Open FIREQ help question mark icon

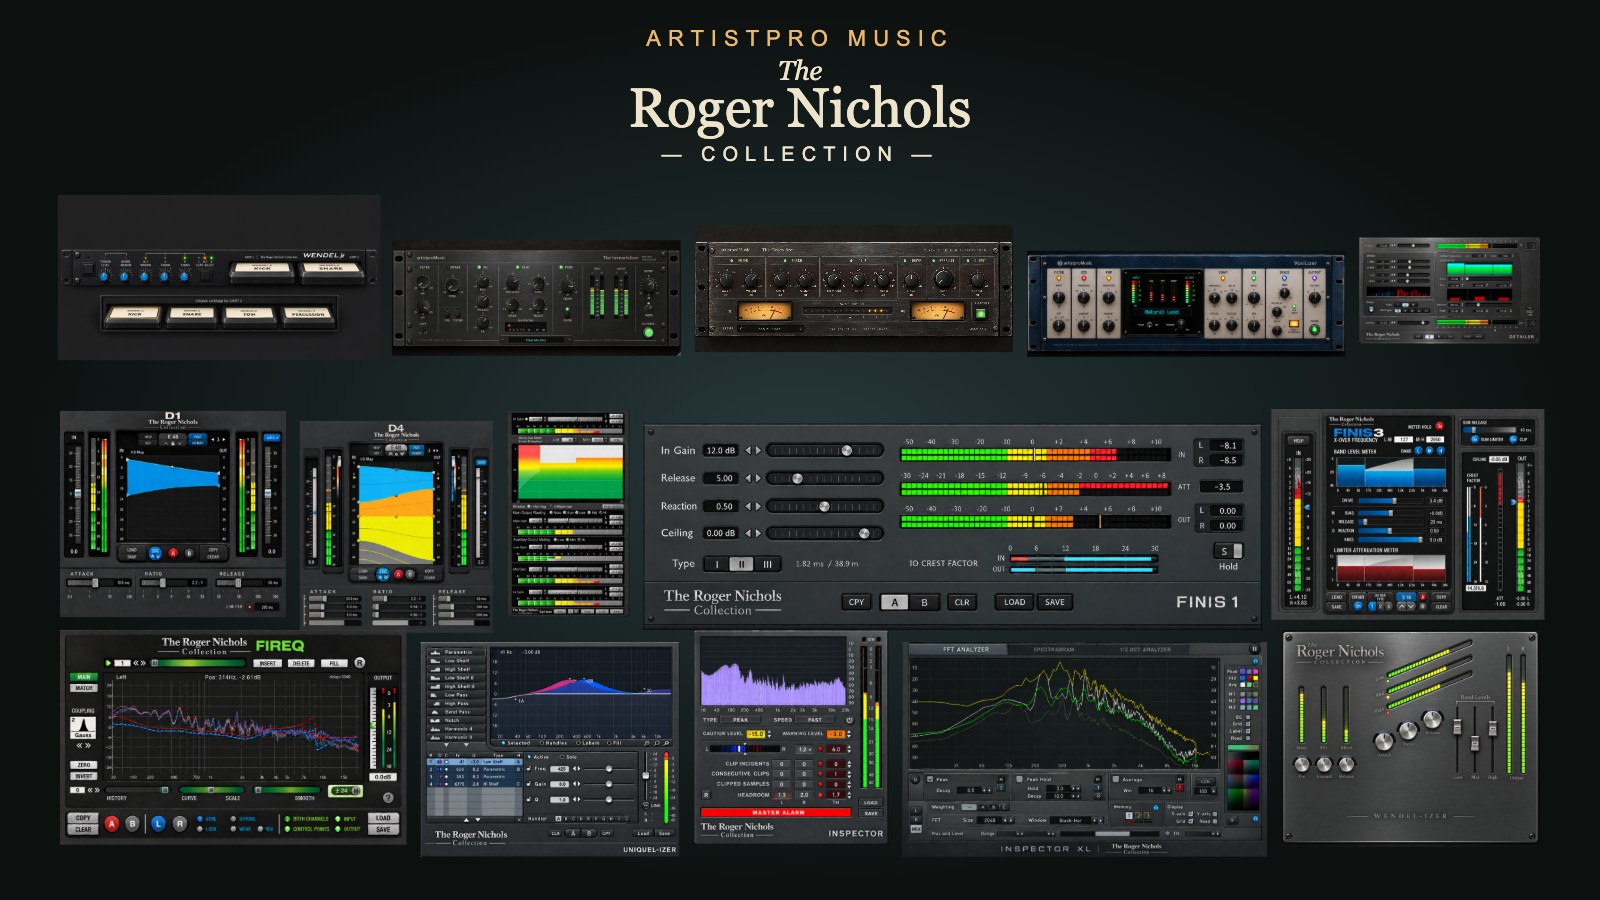point(388,798)
